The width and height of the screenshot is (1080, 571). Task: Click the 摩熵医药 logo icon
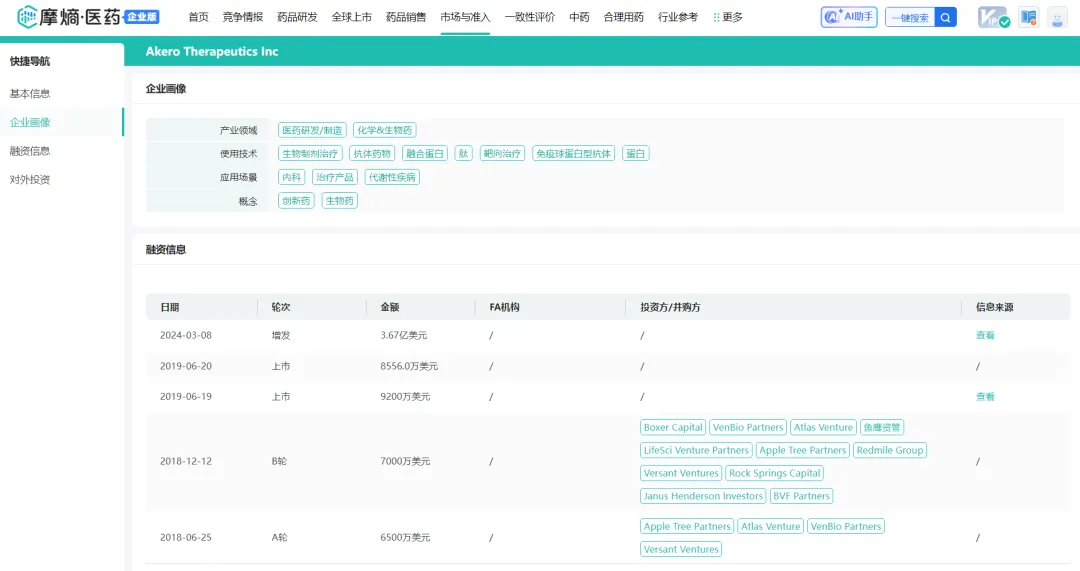[x=27, y=17]
